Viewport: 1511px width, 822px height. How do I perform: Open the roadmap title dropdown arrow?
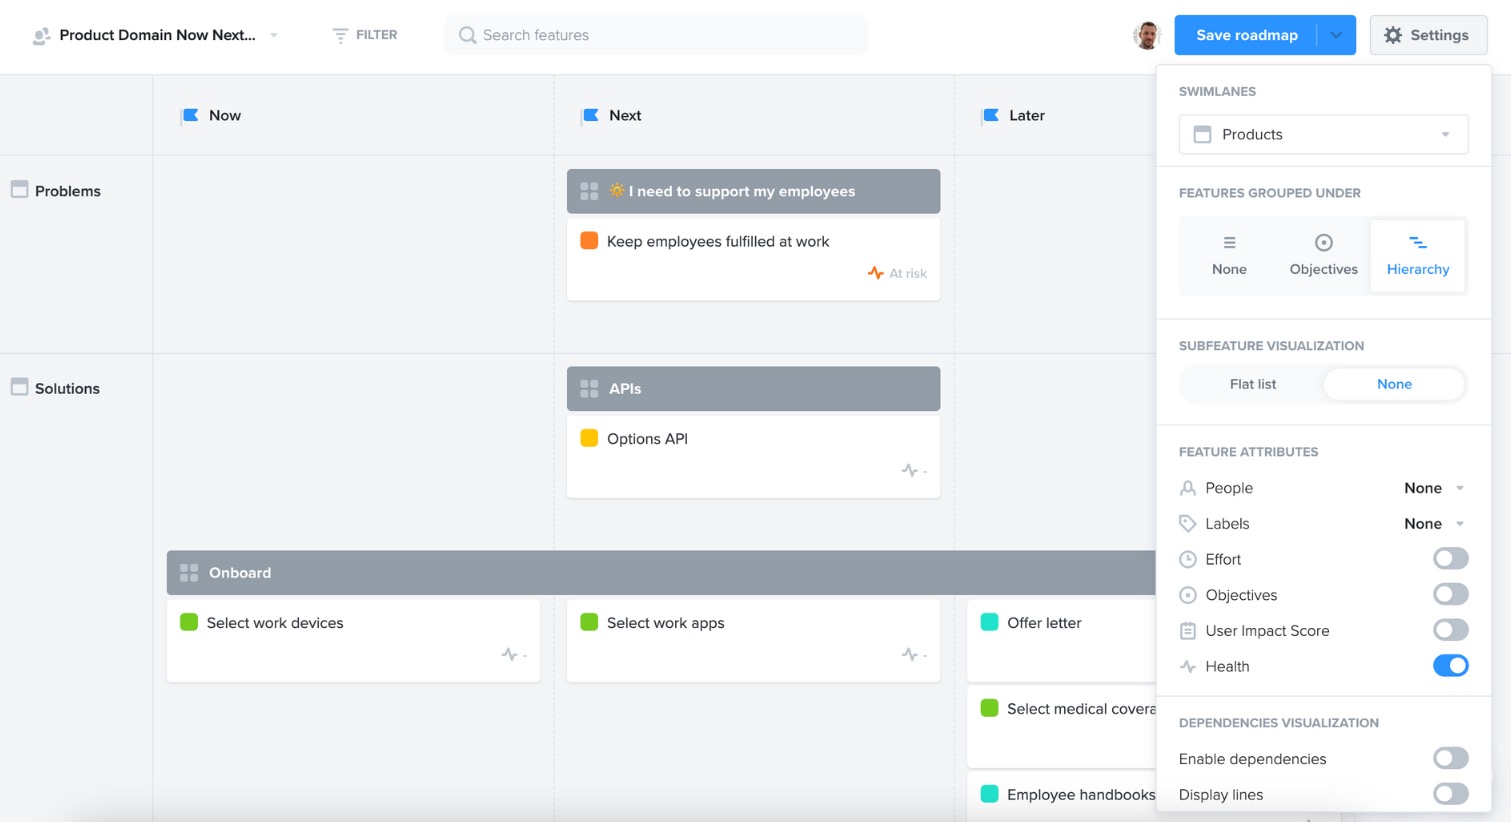tap(274, 35)
